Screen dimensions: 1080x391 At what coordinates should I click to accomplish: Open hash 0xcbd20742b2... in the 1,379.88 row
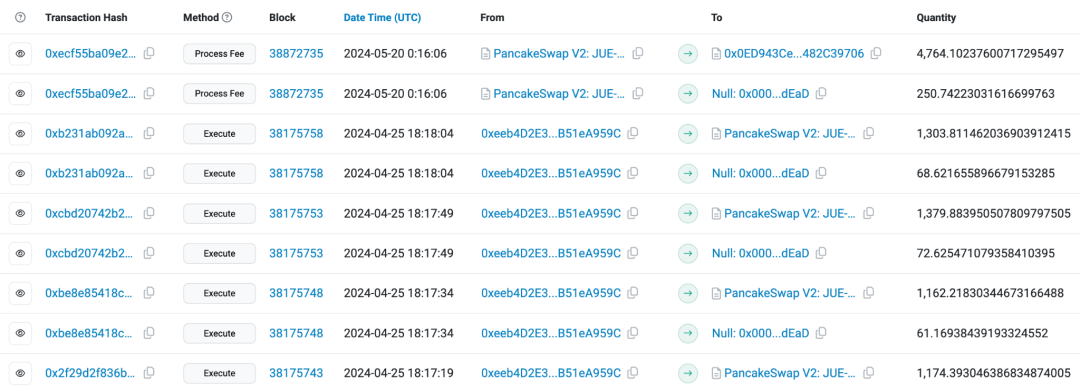click(90, 213)
